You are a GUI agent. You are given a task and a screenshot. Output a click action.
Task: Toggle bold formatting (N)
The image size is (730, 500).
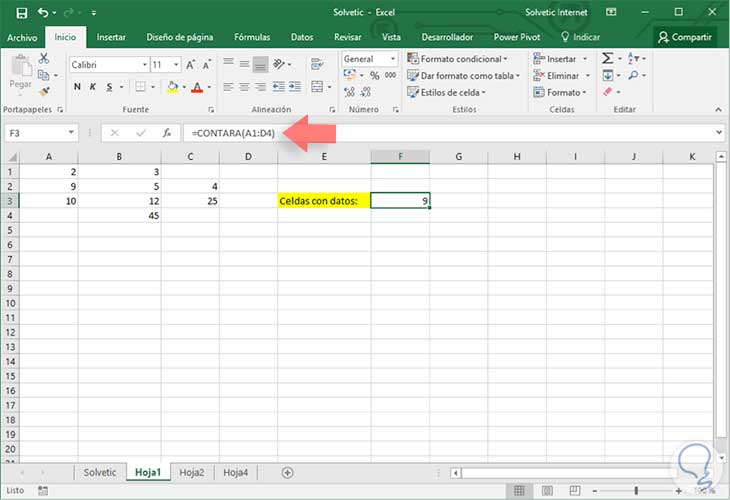(x=77, y=87)
